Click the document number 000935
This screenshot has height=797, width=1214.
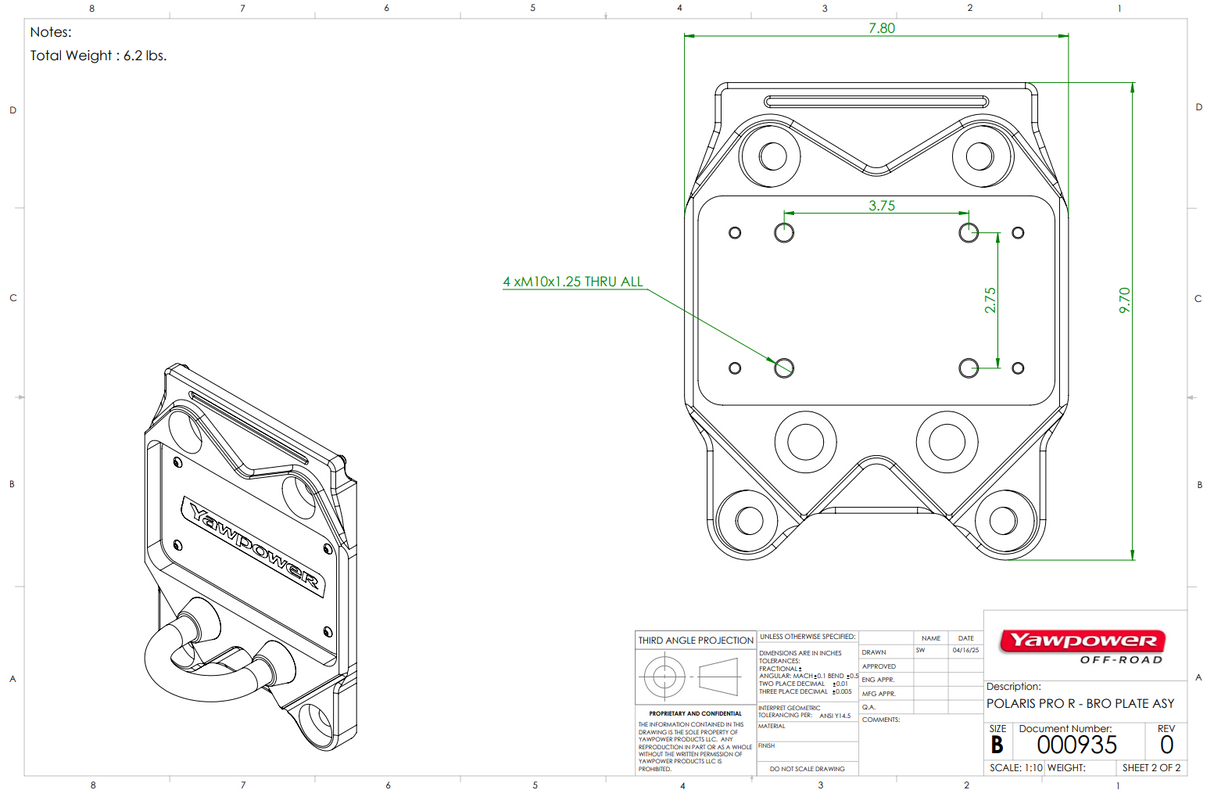pos(1076,745)
